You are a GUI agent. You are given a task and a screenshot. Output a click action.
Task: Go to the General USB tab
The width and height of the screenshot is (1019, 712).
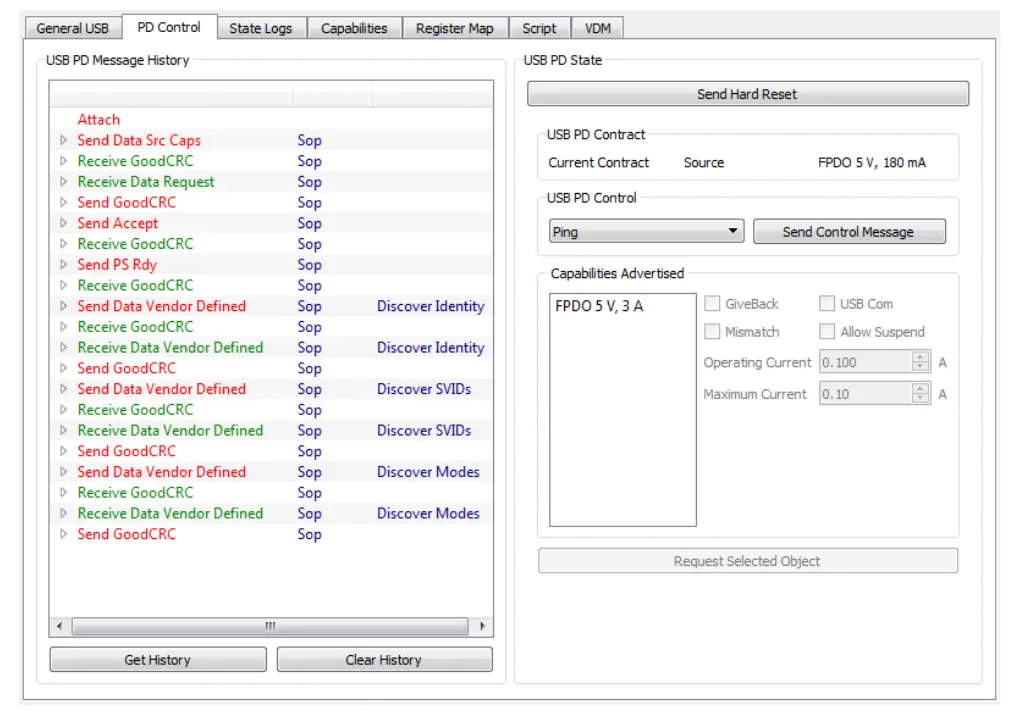pyautogui.click(x=71, y=28)
